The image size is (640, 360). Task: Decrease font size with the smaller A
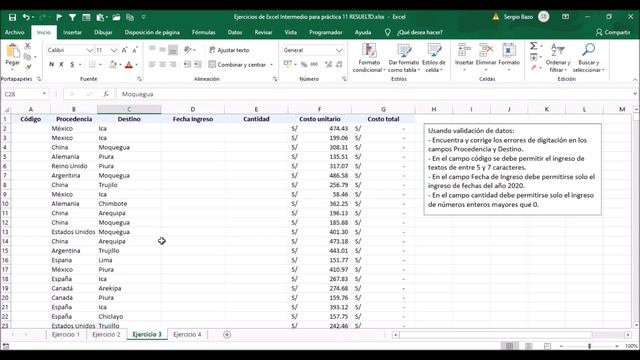(x=135, y=50)
